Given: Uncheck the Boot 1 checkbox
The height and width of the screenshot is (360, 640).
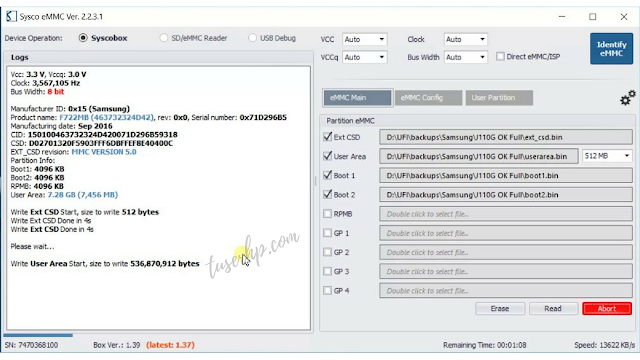Looking at the screenshot, I should tap(327, 175).
